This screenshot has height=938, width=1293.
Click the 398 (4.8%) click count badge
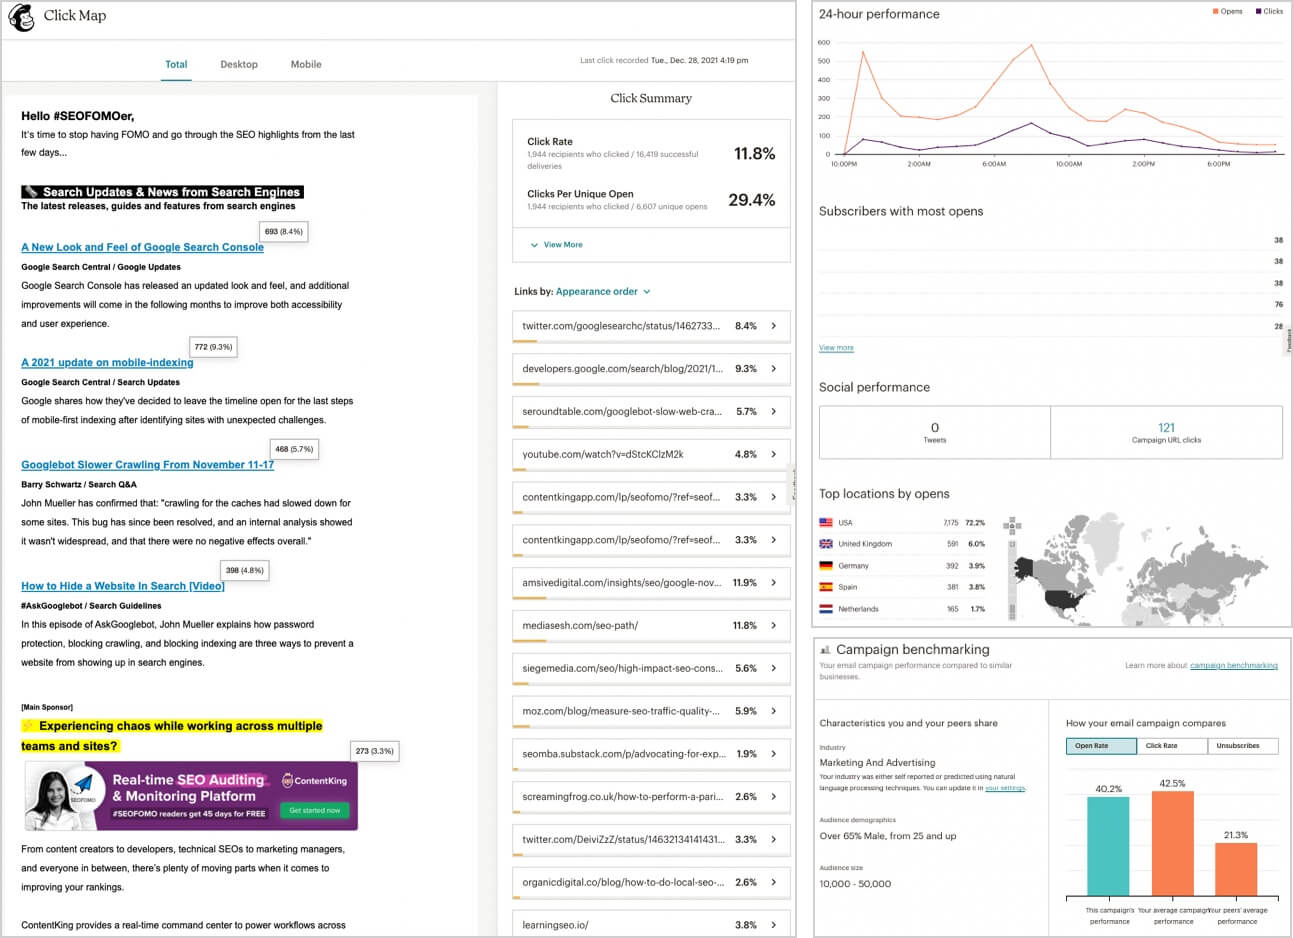(245, 570)
